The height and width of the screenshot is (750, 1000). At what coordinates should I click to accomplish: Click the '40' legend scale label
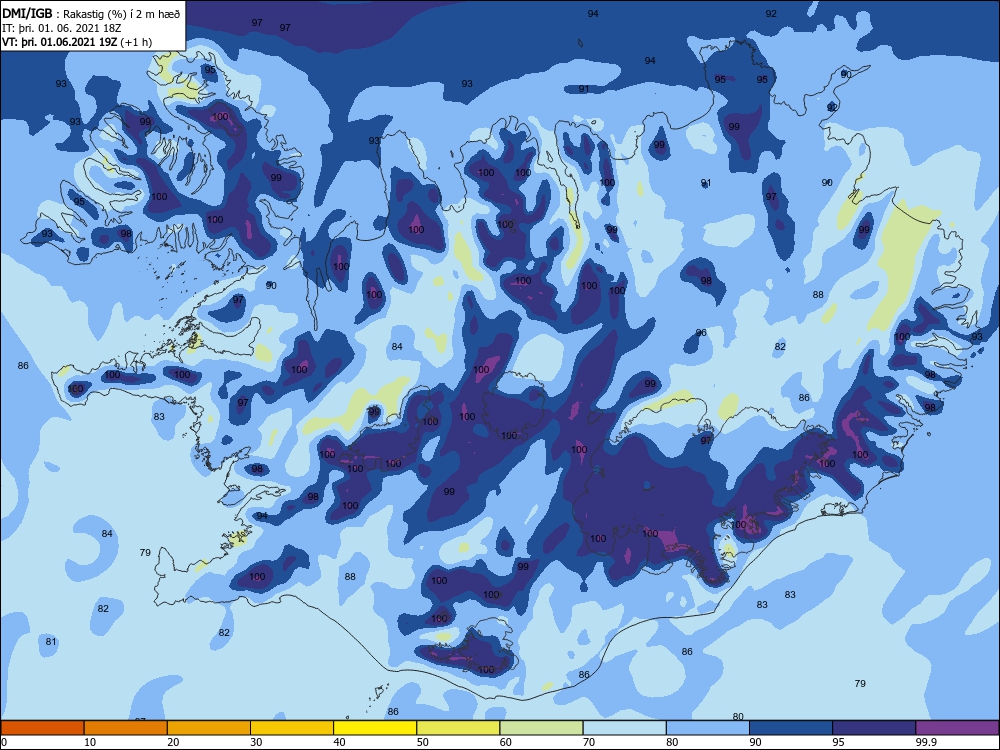pyautogui.click(x=340, y=742)
